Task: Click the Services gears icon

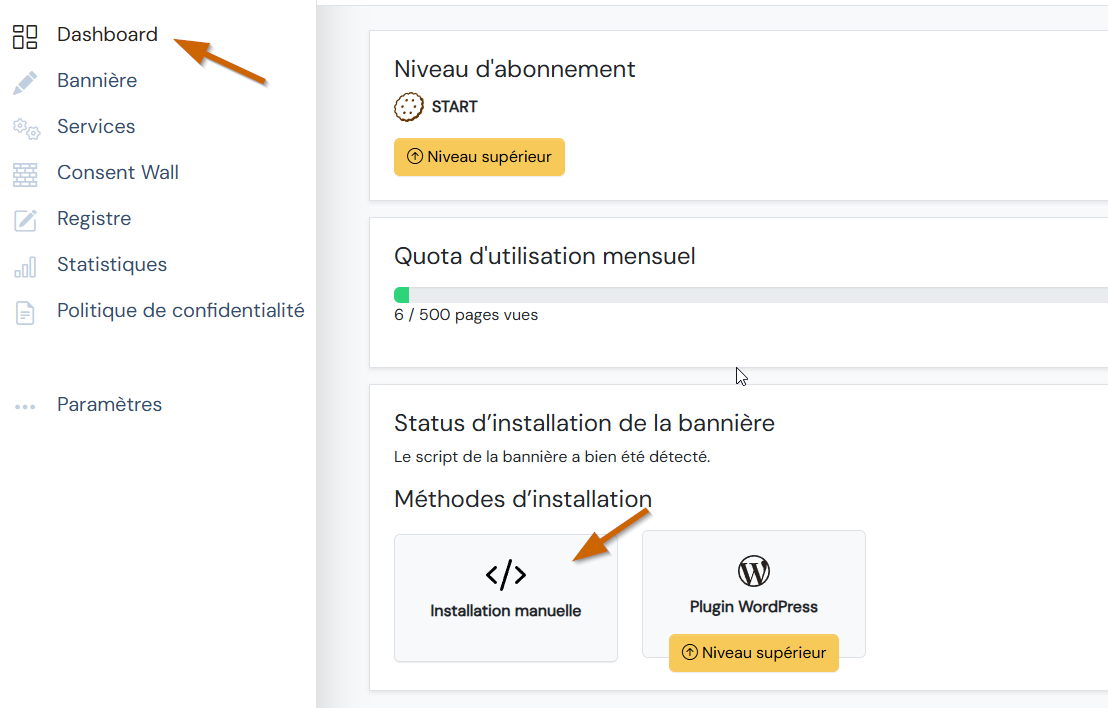Action: (x=25, y=127)
